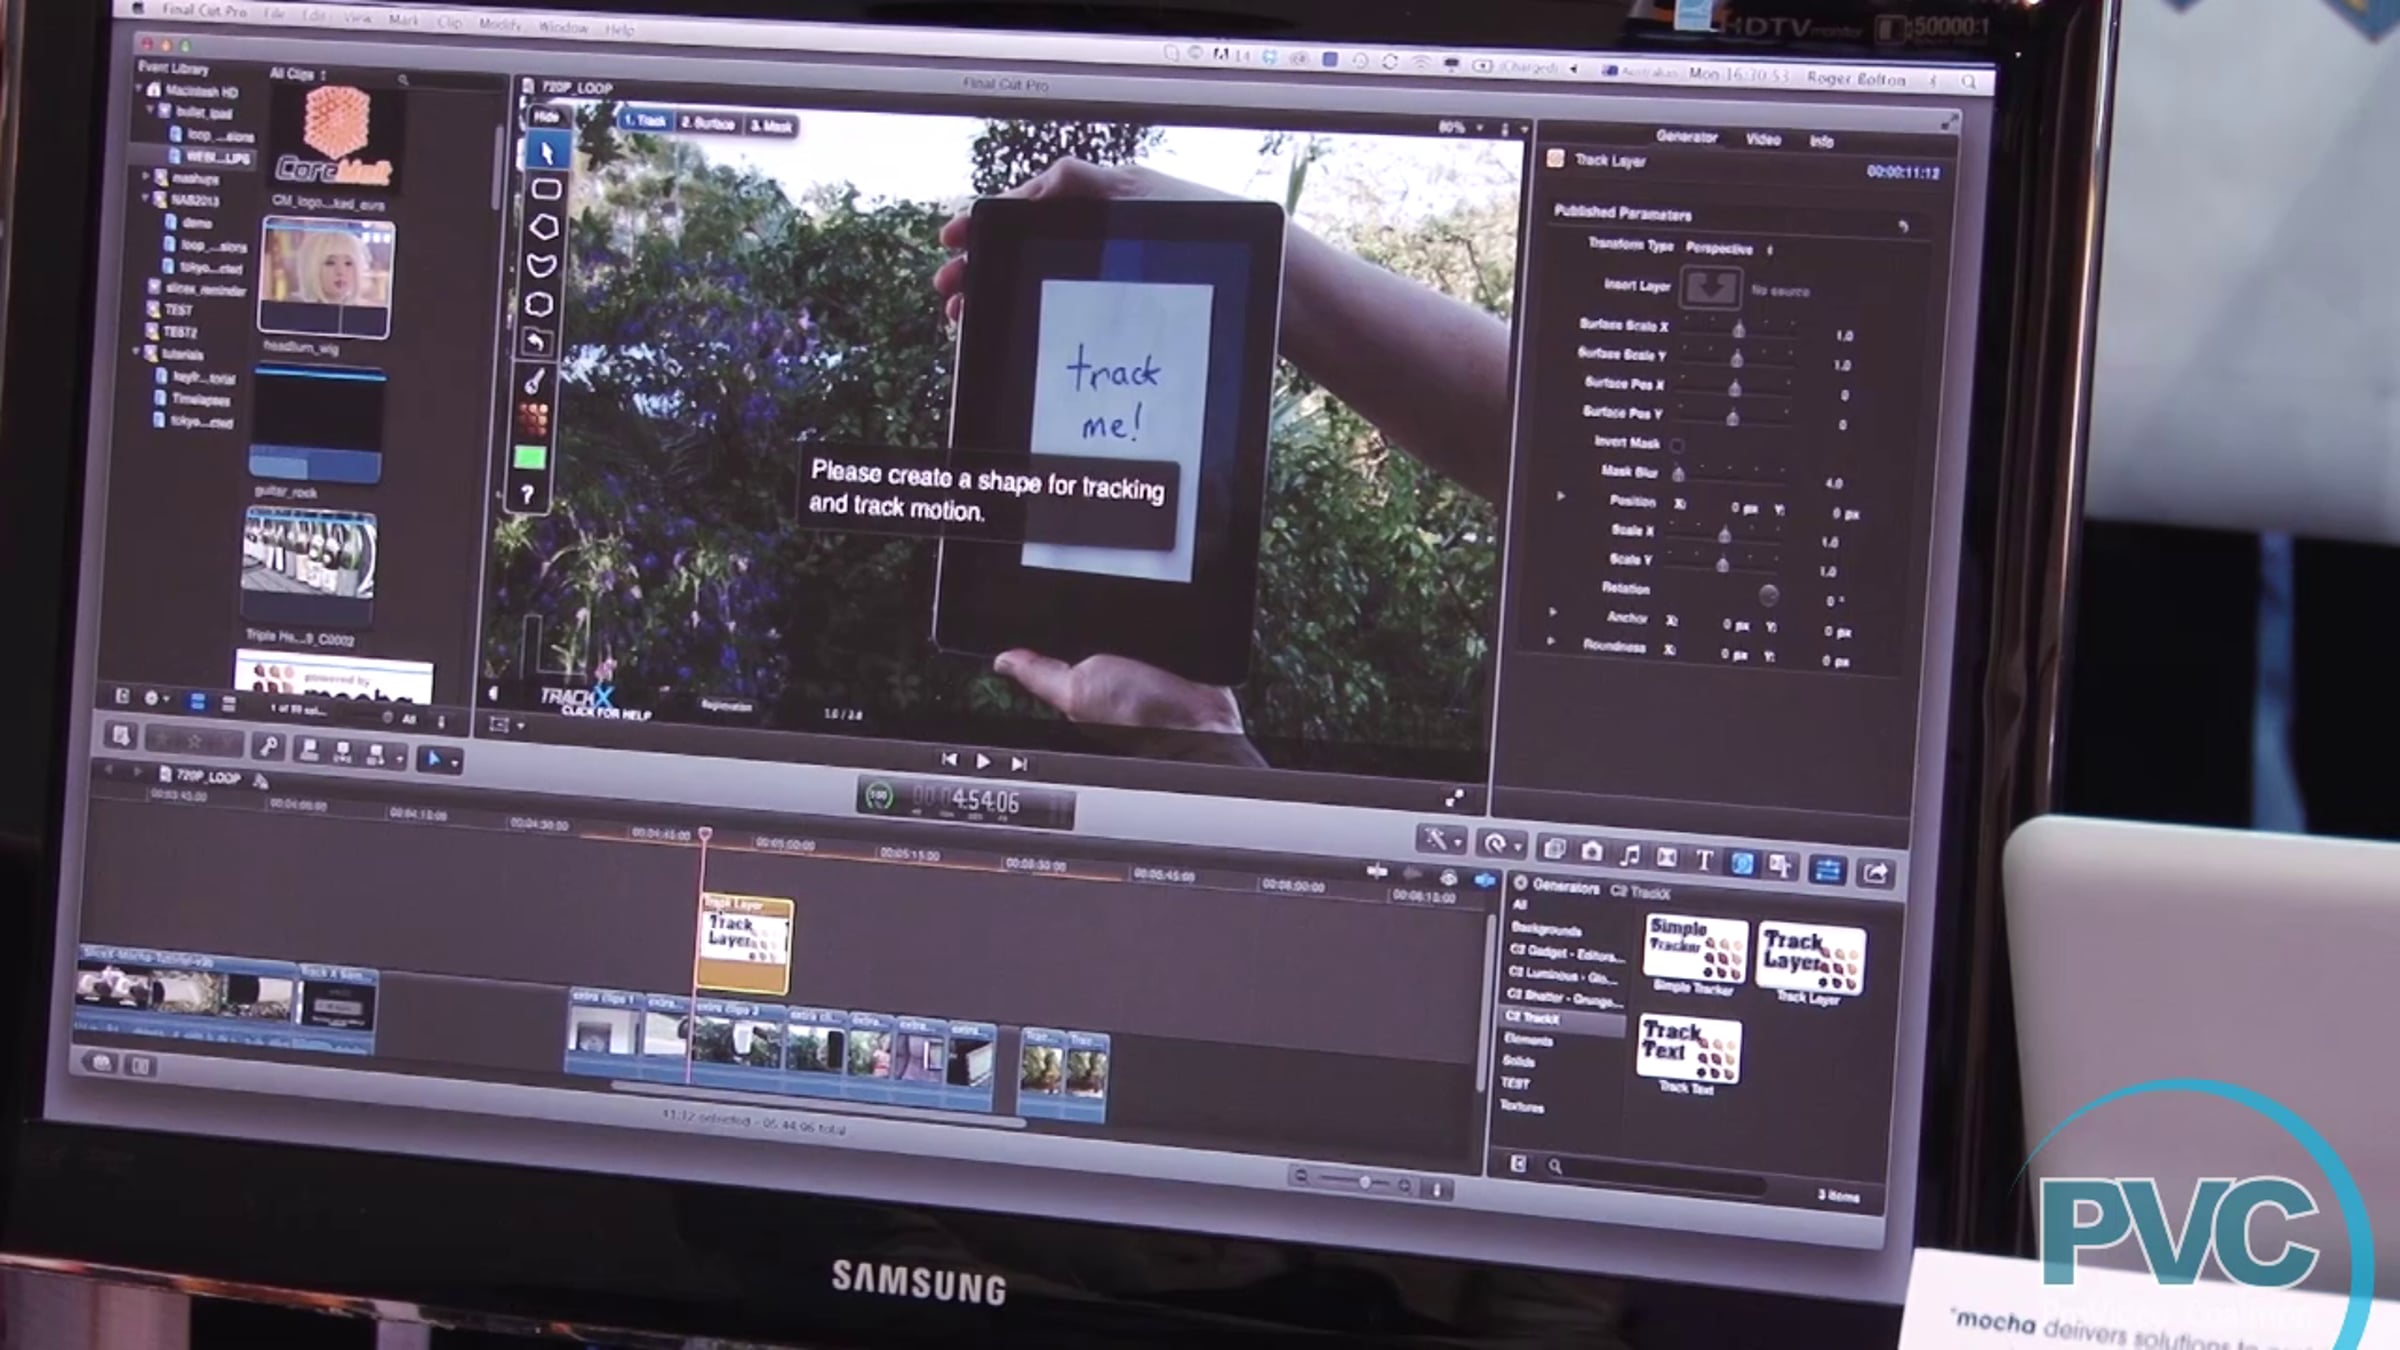This screenshot has height=1350, width=2400.
Task: Select the Backgrounds generator category
Action: click(1546, 929)
